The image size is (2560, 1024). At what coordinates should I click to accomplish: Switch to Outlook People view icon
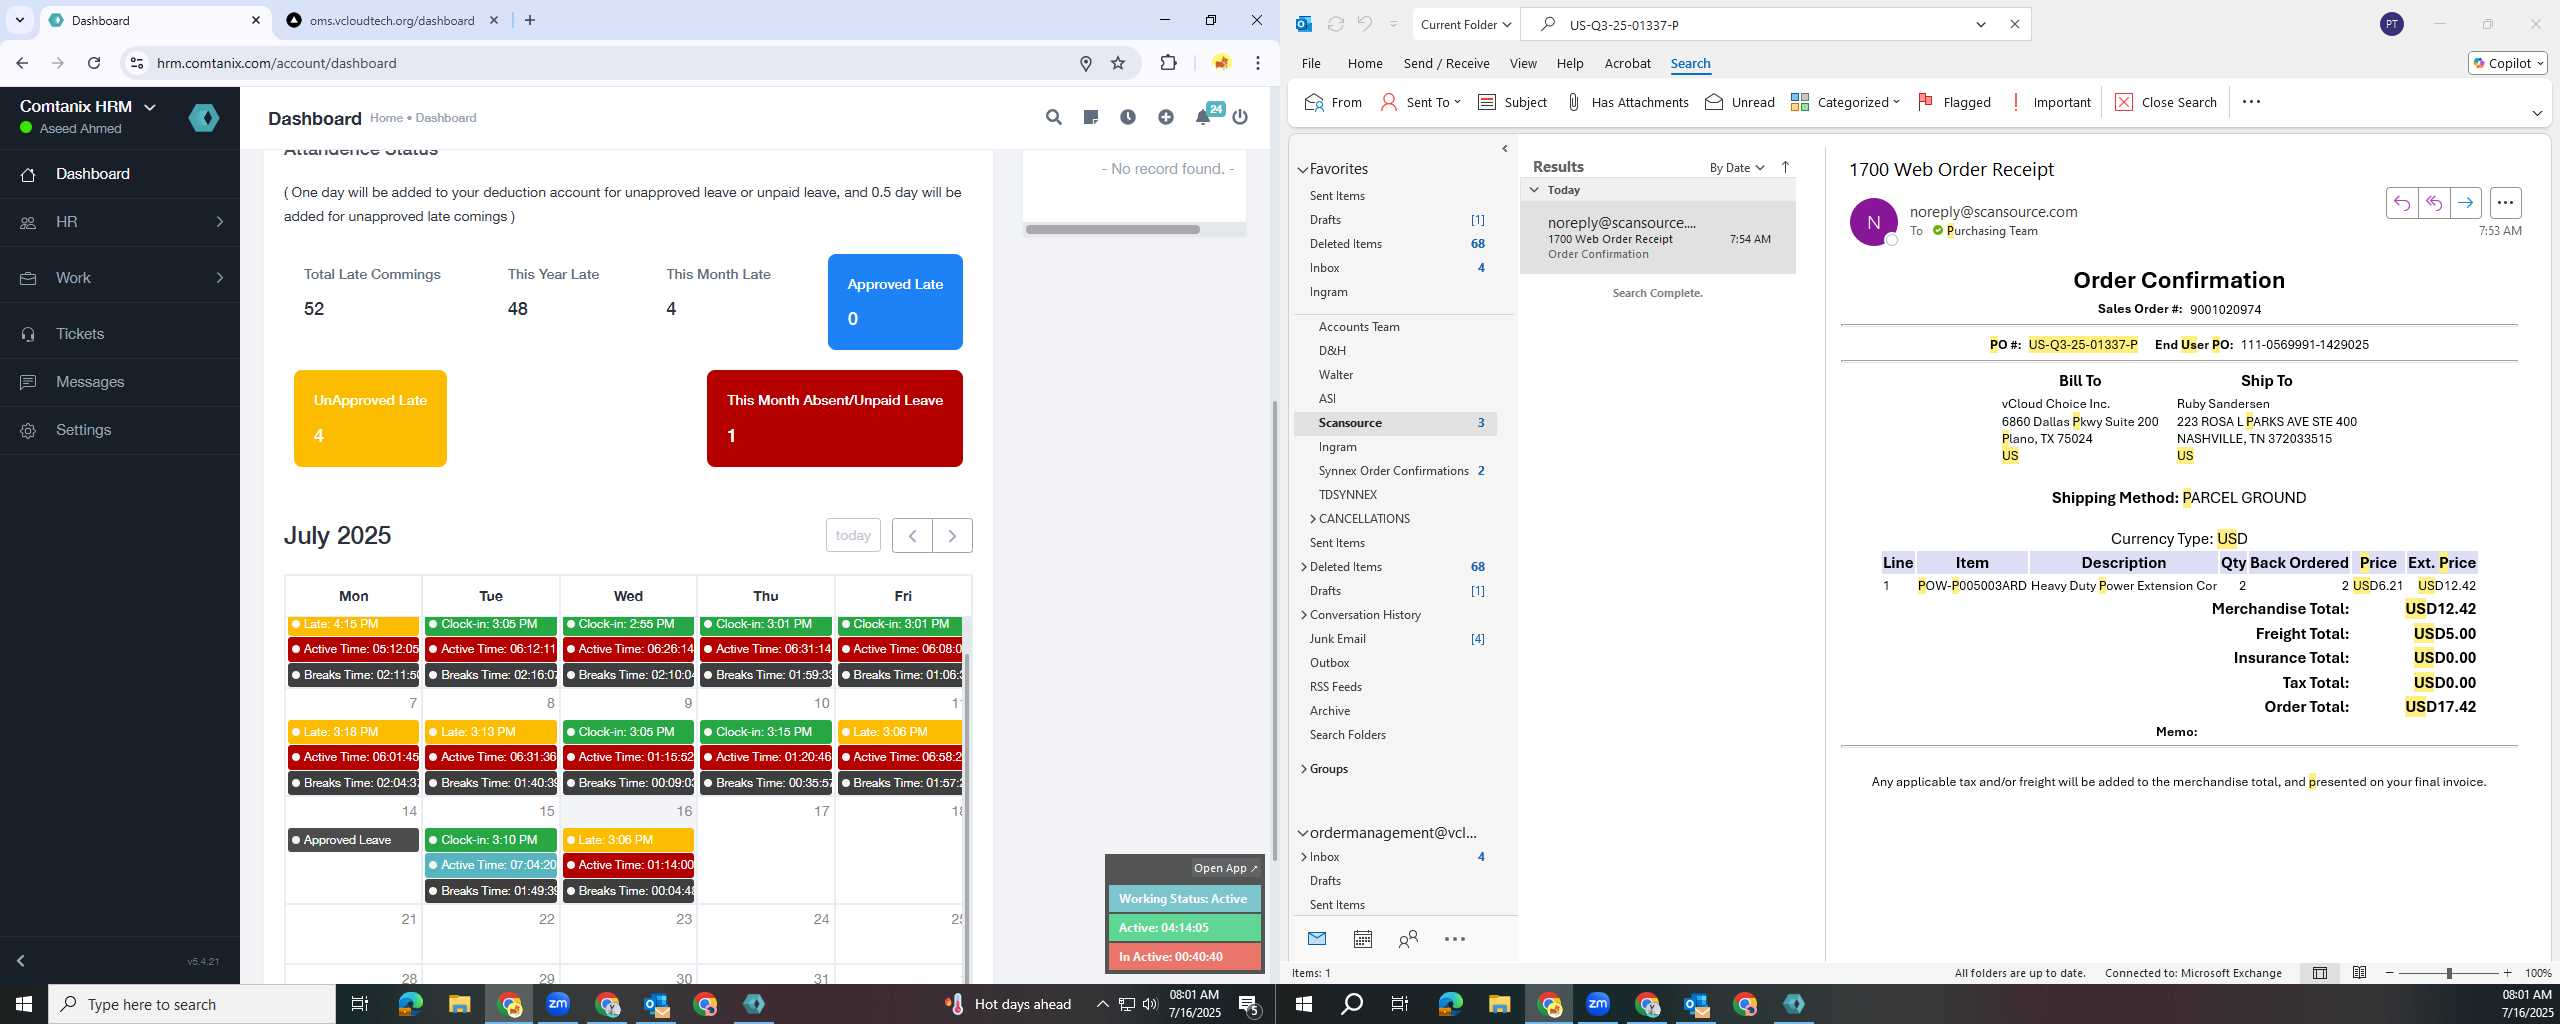tap(1408, 938)
